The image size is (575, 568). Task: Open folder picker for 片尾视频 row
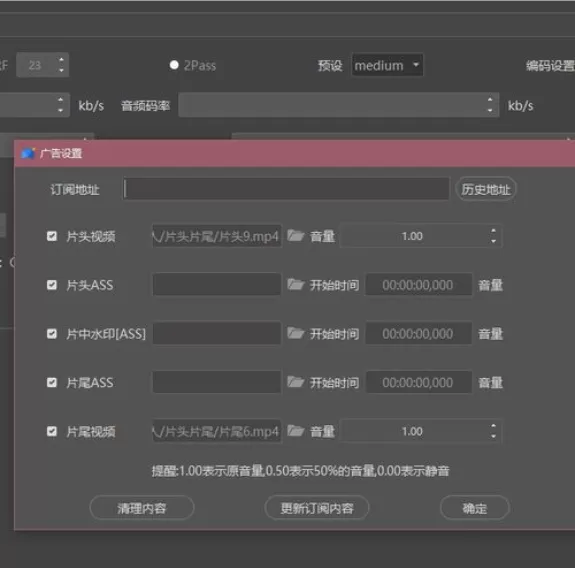(x=295, y=431)
